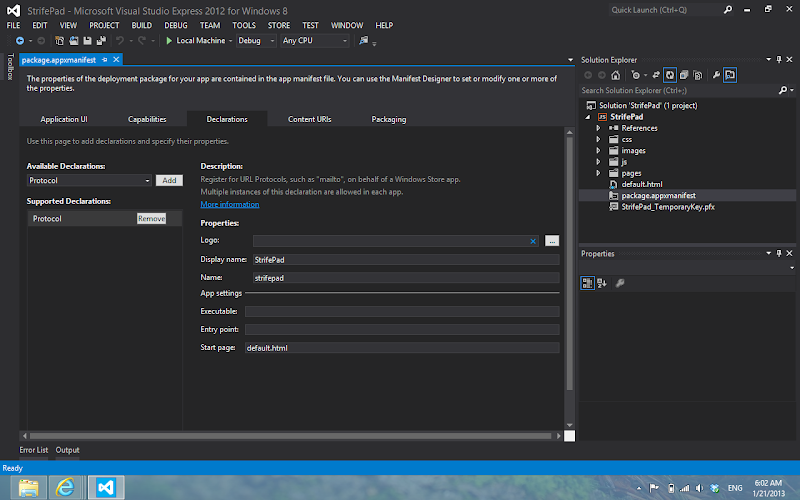
Task: Click the New Project toolbar icon
Action: 60,41
